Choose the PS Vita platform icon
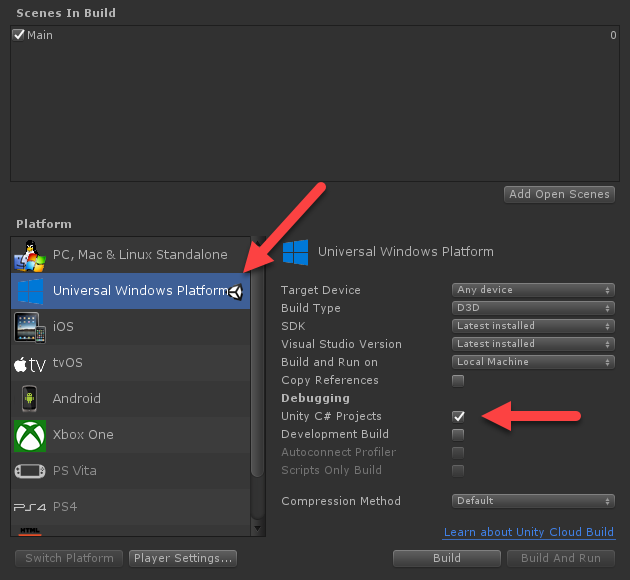The height and width of the screenshot is (580, 630). click(x=30, y=471)
